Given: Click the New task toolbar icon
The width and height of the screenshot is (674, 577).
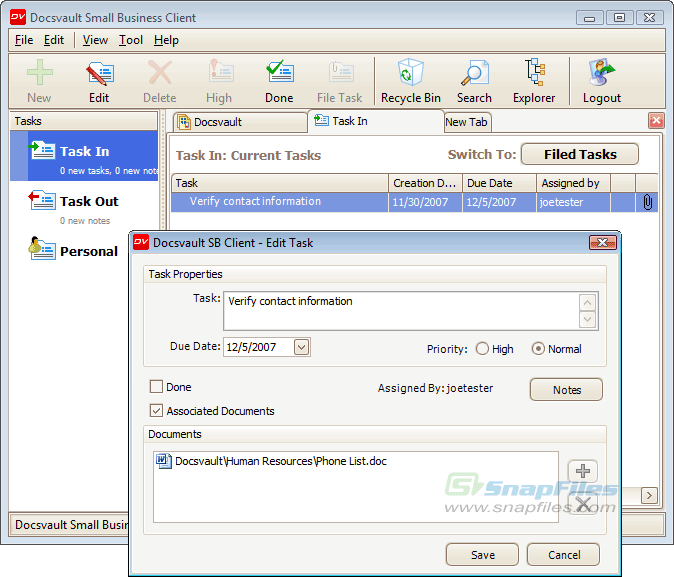Looking at the screenshot, I should (x=40, y=81).
